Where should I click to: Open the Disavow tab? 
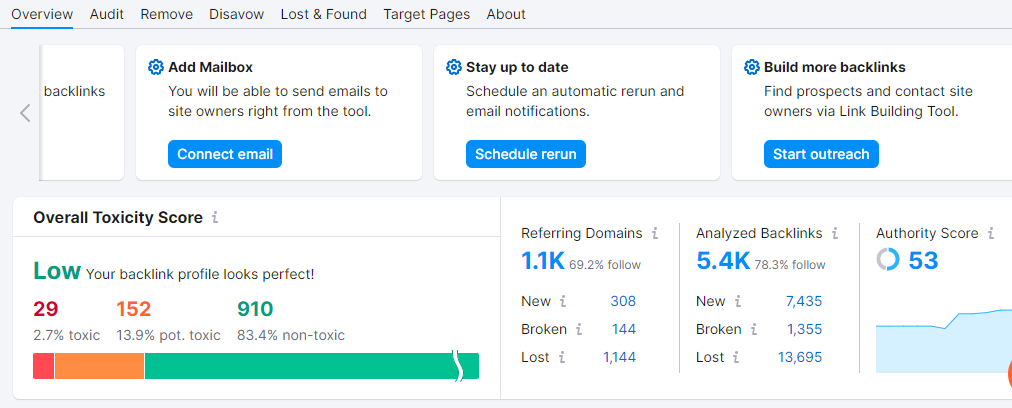click(x=237, y=14)
